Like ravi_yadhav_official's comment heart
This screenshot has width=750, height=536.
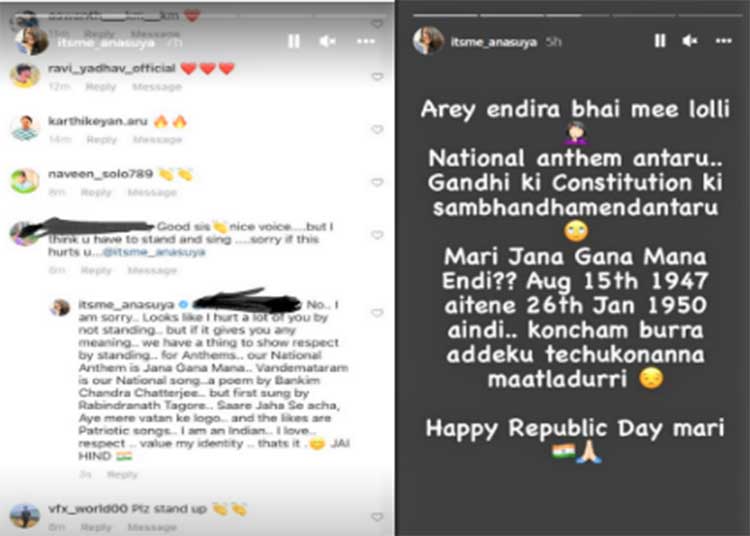click(x=377, y=77)
